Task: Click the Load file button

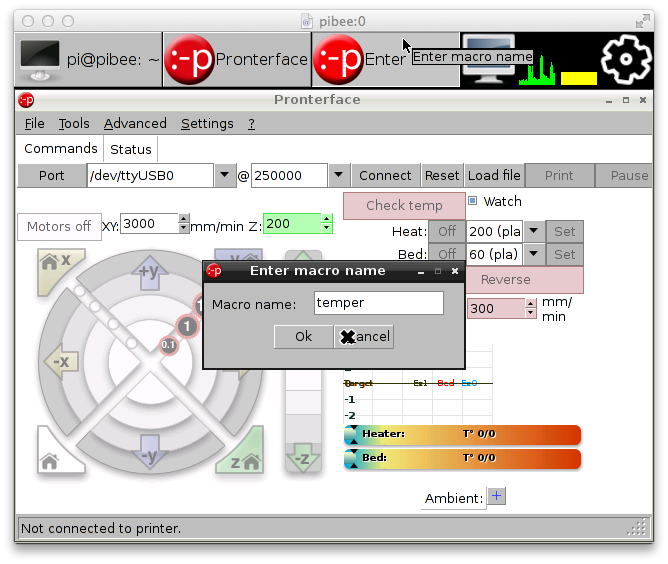Action: [494, 176]
